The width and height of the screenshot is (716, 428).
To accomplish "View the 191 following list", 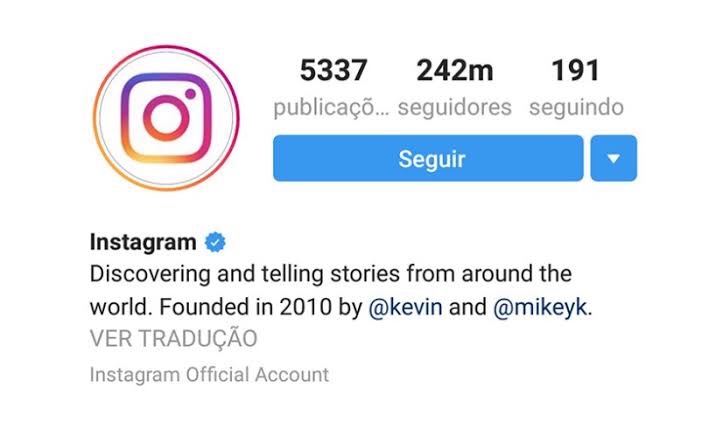I will (x=575, y=71).
